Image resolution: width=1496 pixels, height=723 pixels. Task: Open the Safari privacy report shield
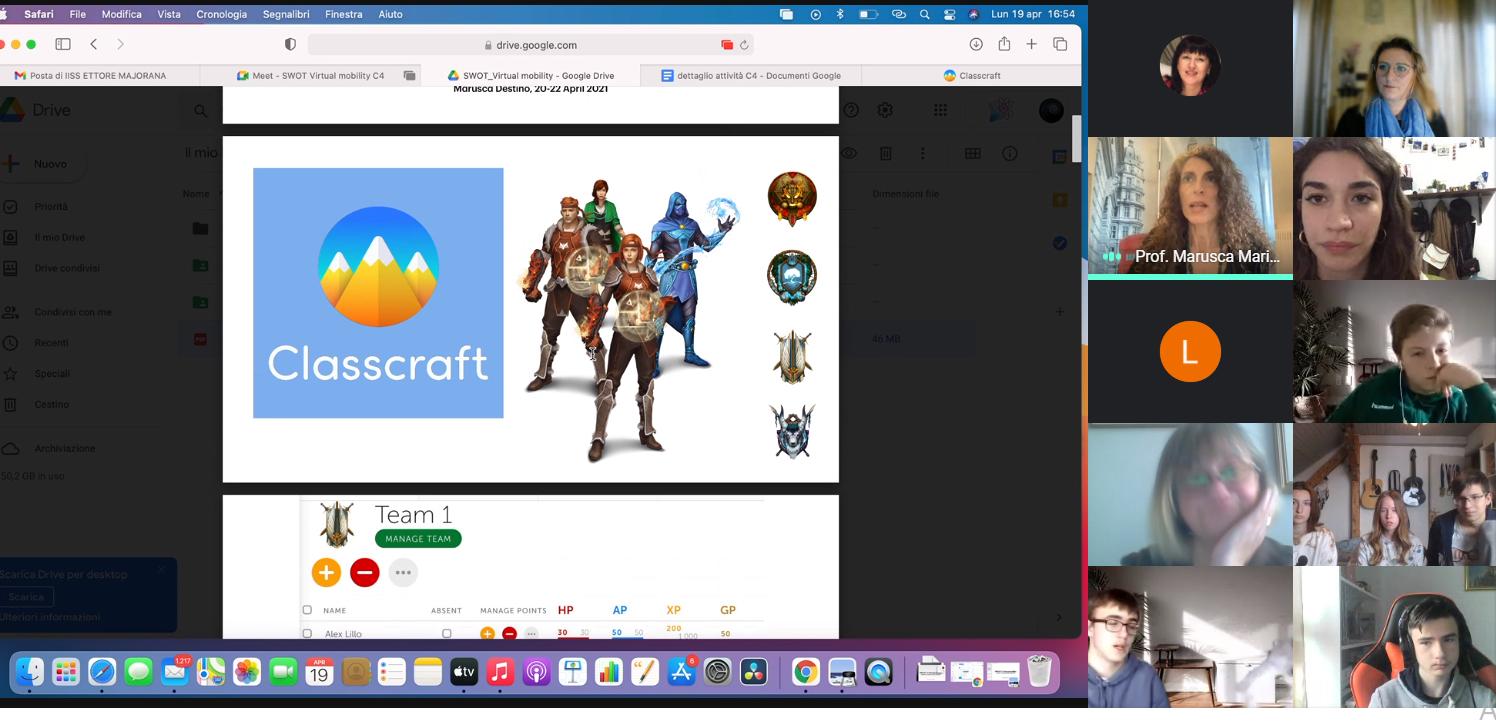click(290, 44)
